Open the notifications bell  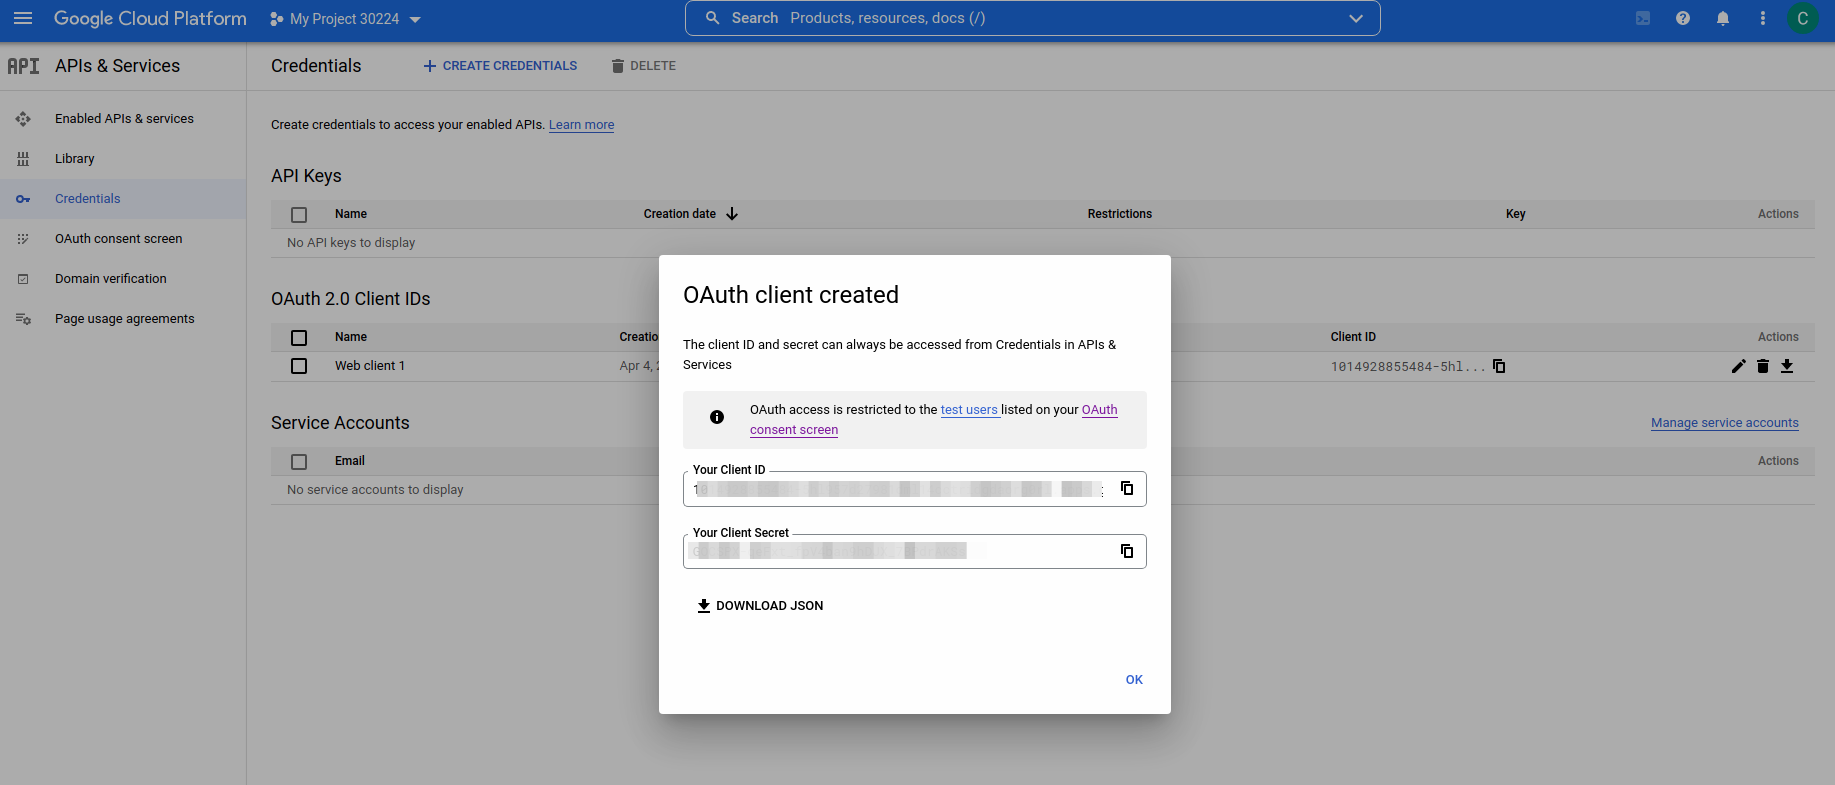click(x=1723, y=18)
